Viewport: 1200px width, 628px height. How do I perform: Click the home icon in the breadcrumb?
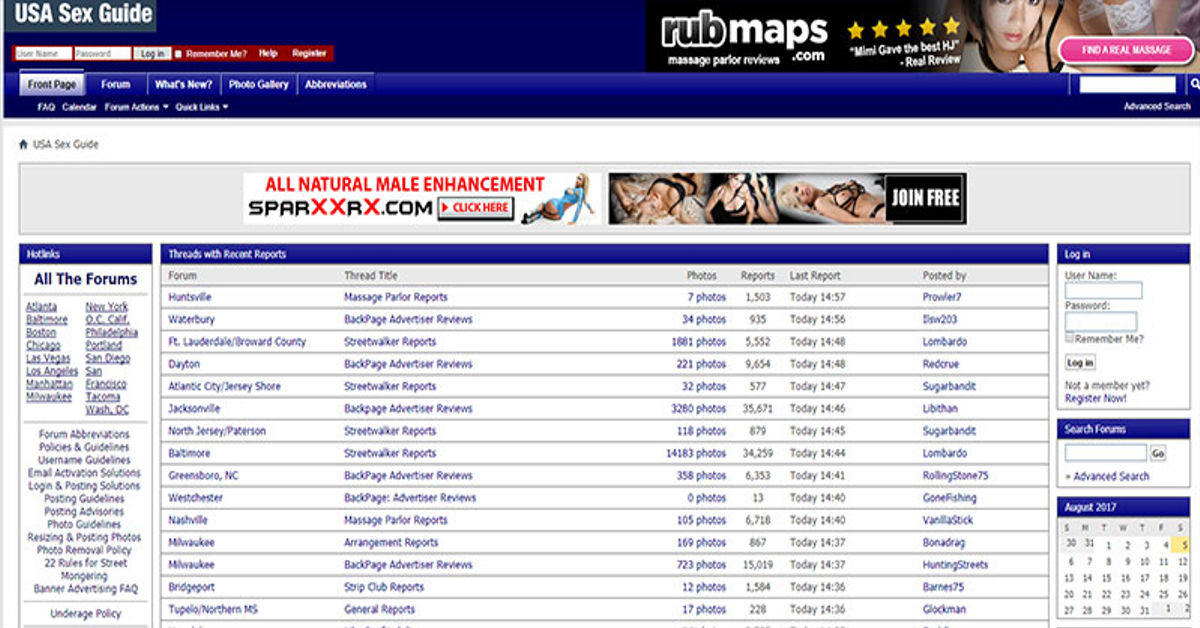(x=23, y=144)
